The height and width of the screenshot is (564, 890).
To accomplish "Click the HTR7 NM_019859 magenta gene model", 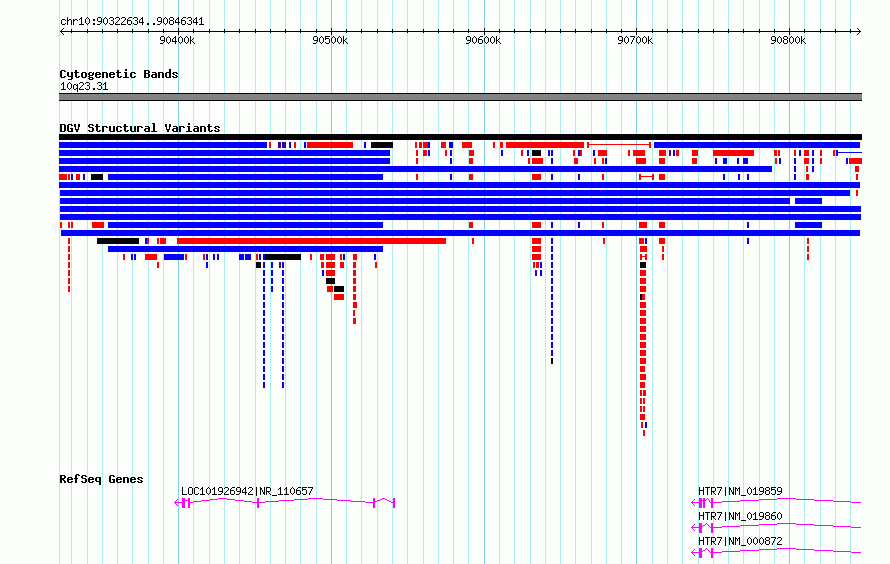I will pyautogui.click(x=776, y=502).
